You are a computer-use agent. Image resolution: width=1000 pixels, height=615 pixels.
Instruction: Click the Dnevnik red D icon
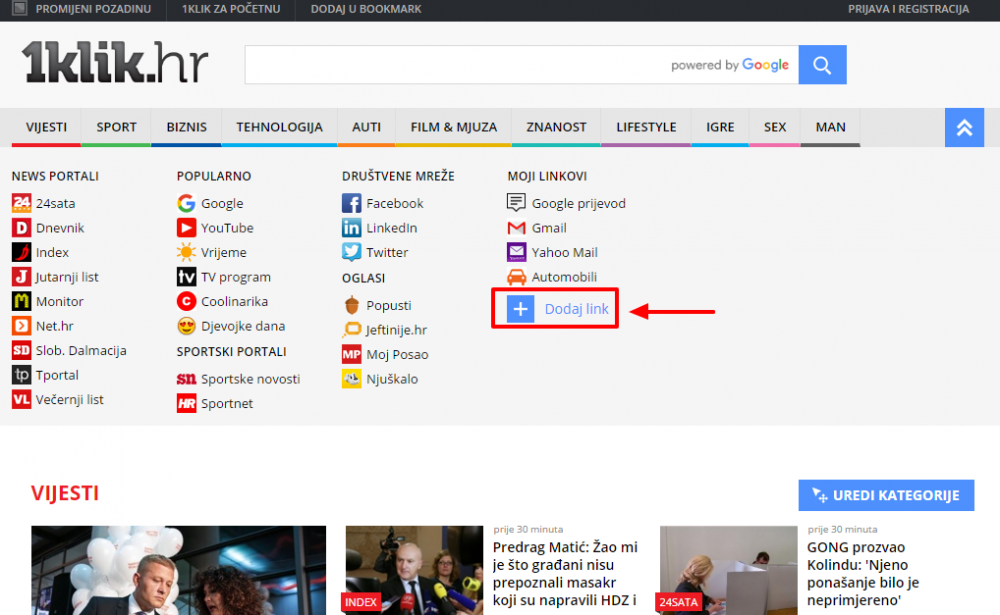(x=21, y=228)
